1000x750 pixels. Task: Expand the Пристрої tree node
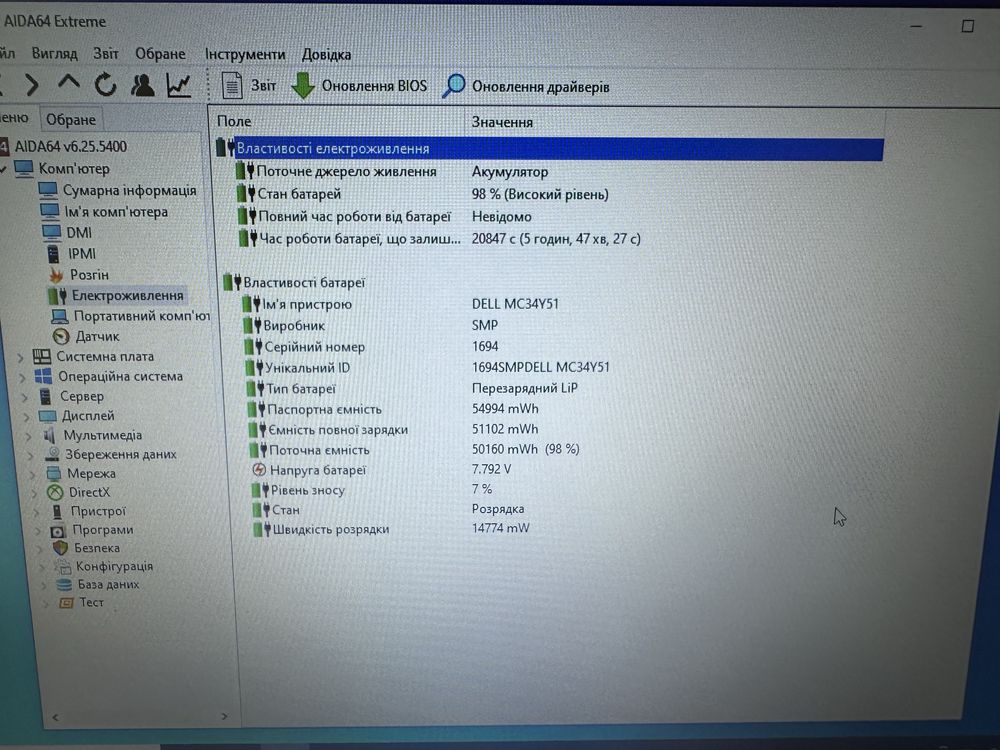37,512
